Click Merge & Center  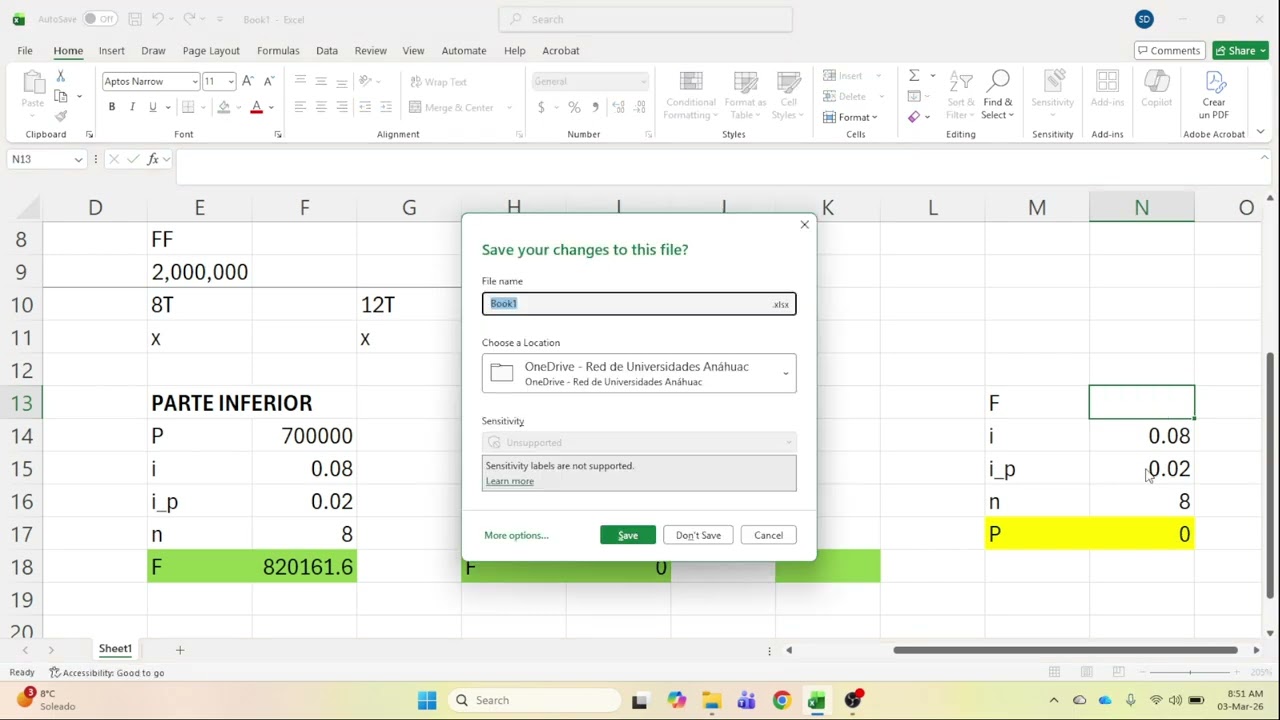click(x=452, y=107)
